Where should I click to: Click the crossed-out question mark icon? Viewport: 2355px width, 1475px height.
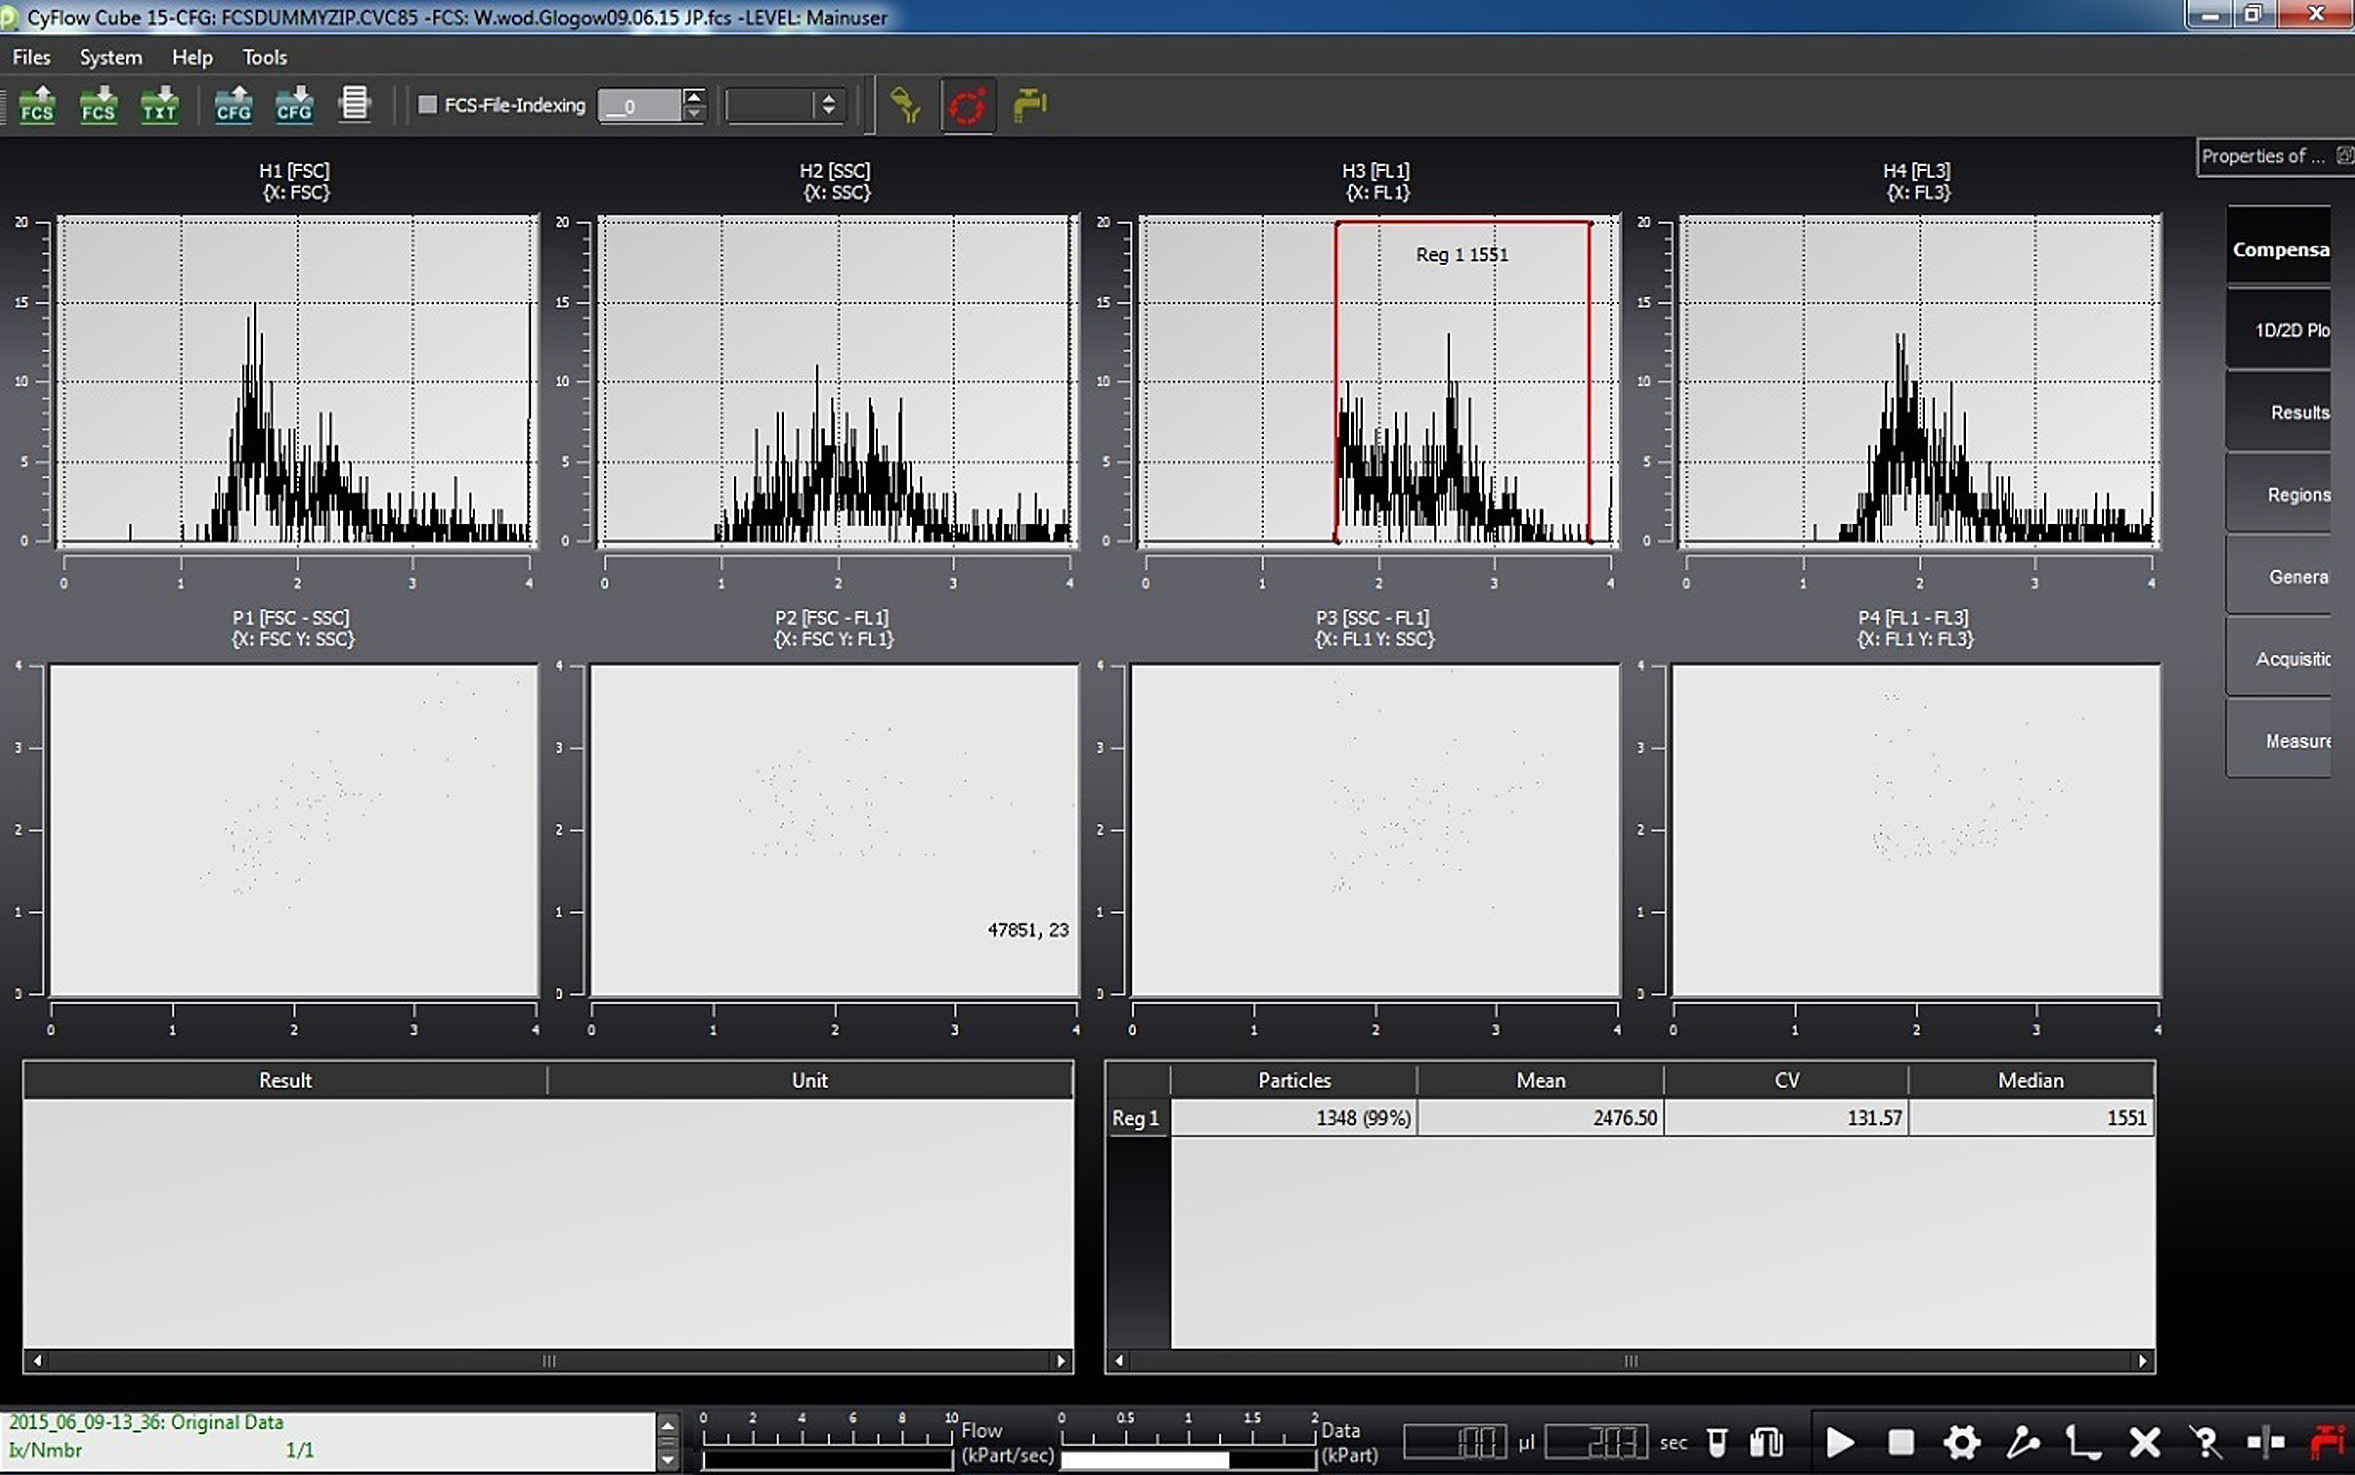pyautogui.click(x=2205, y=1442)
